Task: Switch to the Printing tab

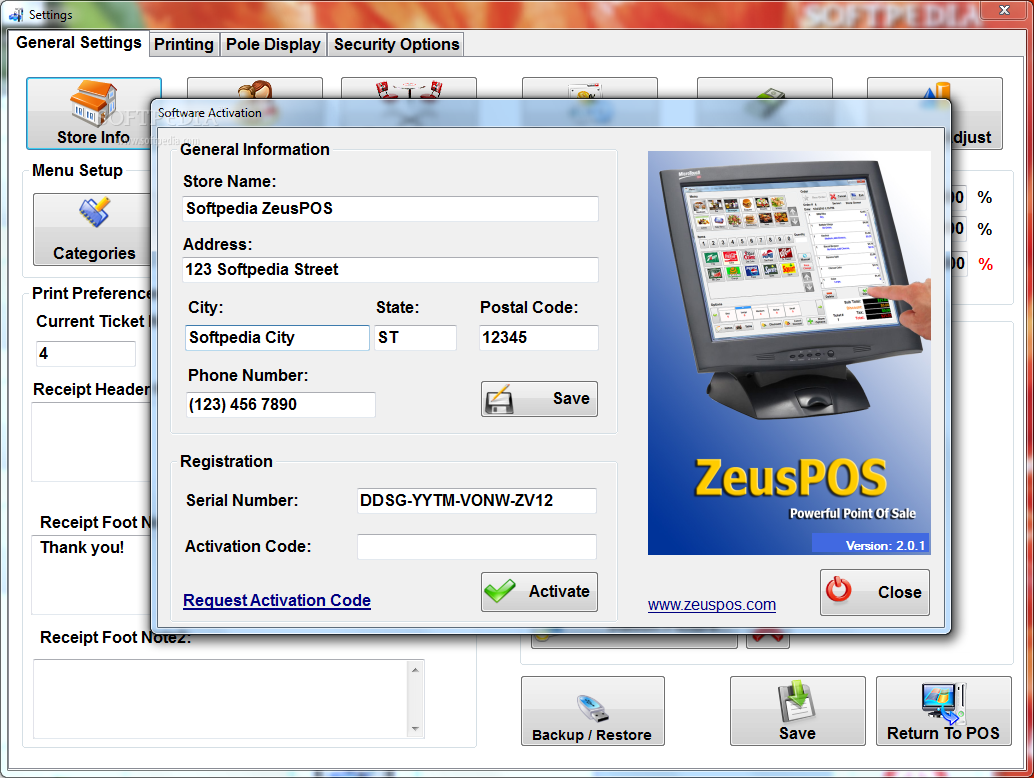Action: [184, 44]
